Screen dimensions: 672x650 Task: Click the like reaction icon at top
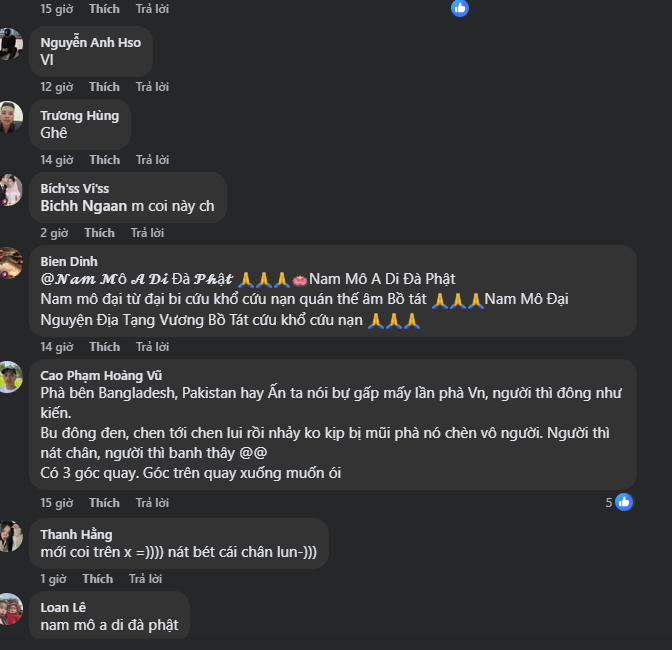pyautogui.click(x=460, y=8)
